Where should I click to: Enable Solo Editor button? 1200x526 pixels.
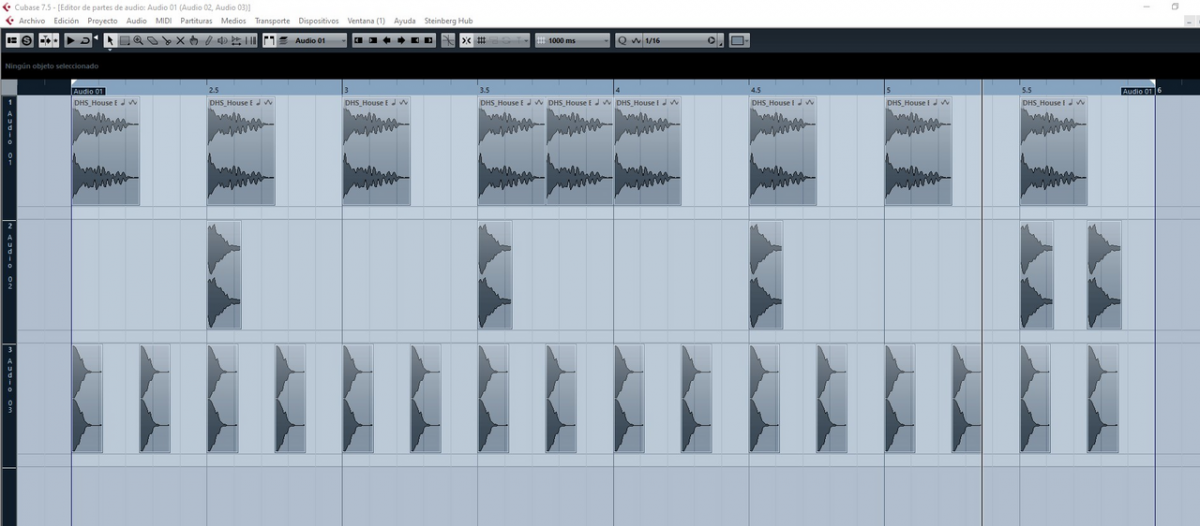[x=27, y=40]
